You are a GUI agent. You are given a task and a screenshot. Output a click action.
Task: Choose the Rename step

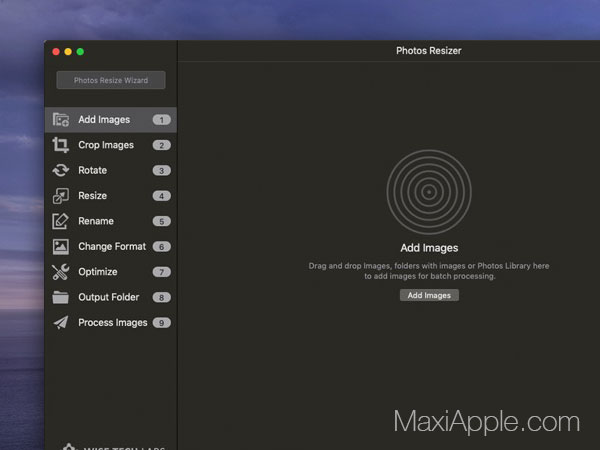coord(111,221)
